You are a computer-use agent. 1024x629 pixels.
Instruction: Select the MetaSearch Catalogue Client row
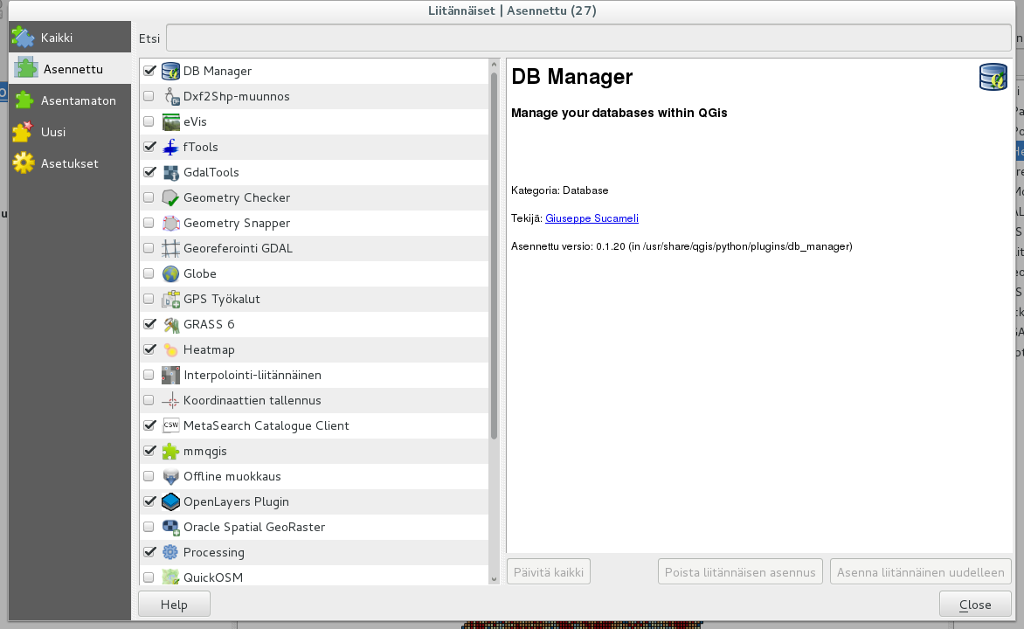click(314, 426)
